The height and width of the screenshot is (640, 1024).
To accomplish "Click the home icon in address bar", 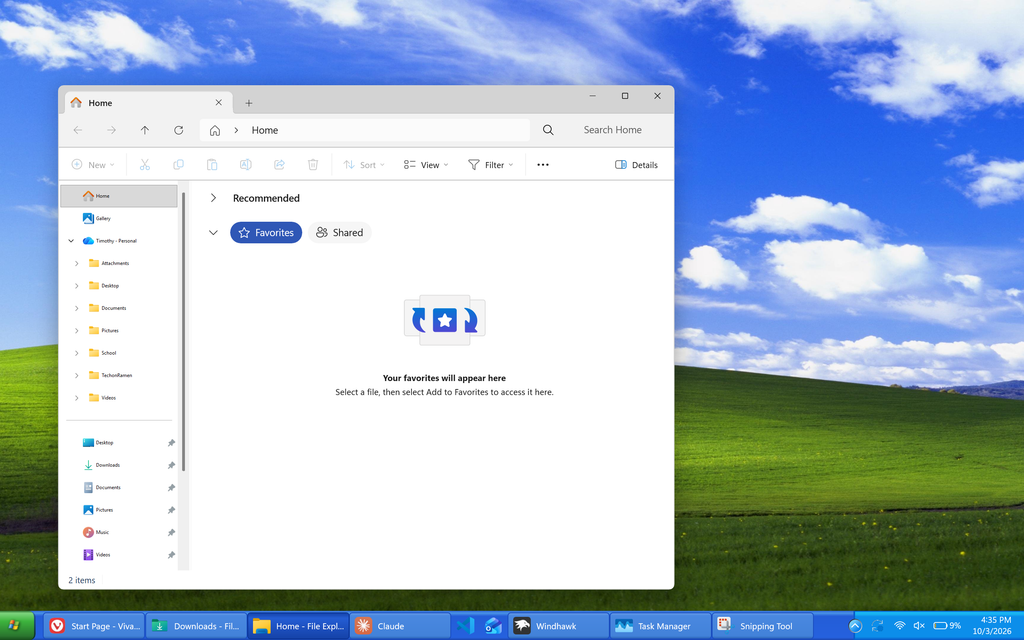I will tap(215, 130).
